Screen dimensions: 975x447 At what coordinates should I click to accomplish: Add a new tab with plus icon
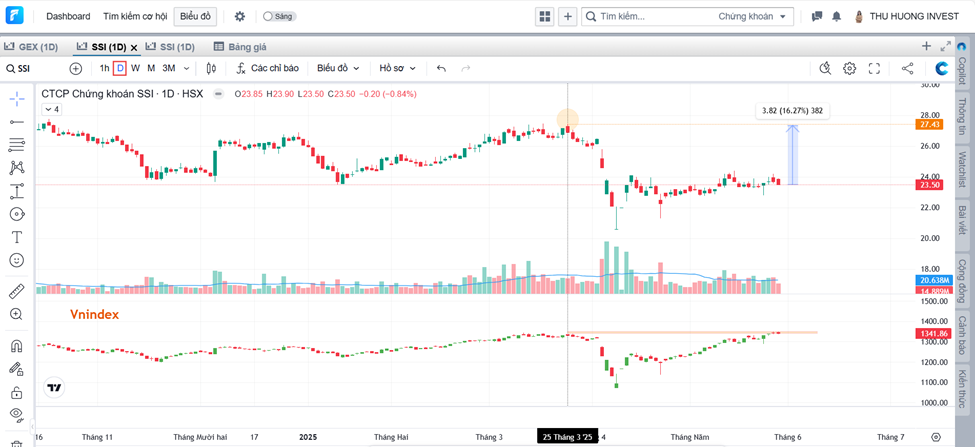[x=926, y=46]
